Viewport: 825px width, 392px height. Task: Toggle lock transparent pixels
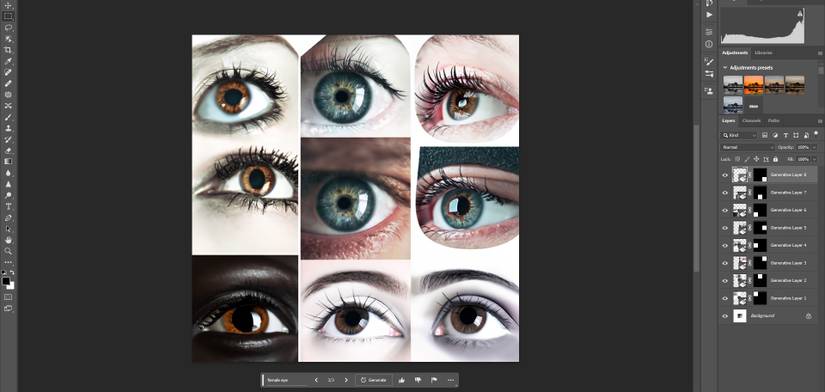tap(737, 159)
